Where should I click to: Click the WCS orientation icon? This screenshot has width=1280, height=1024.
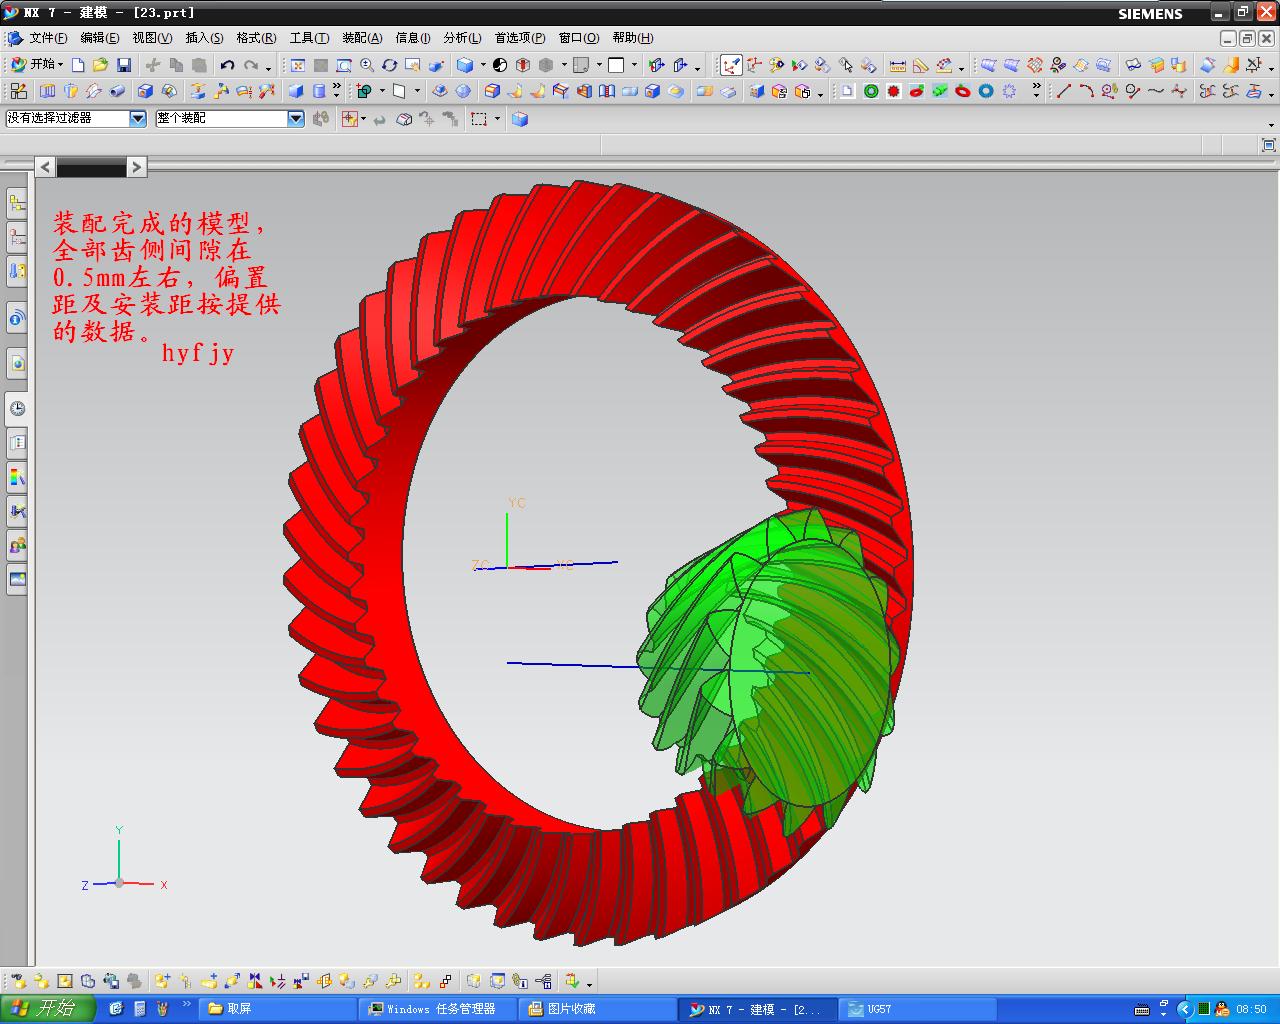(x=731, y=65)
